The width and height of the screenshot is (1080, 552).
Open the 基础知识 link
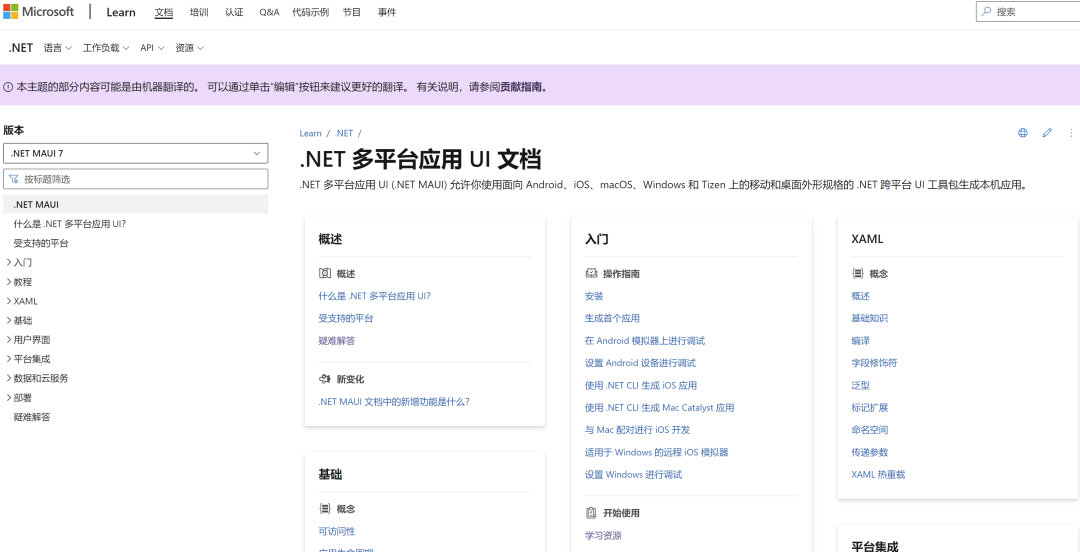pyautogui.click(x=870, y=318)
